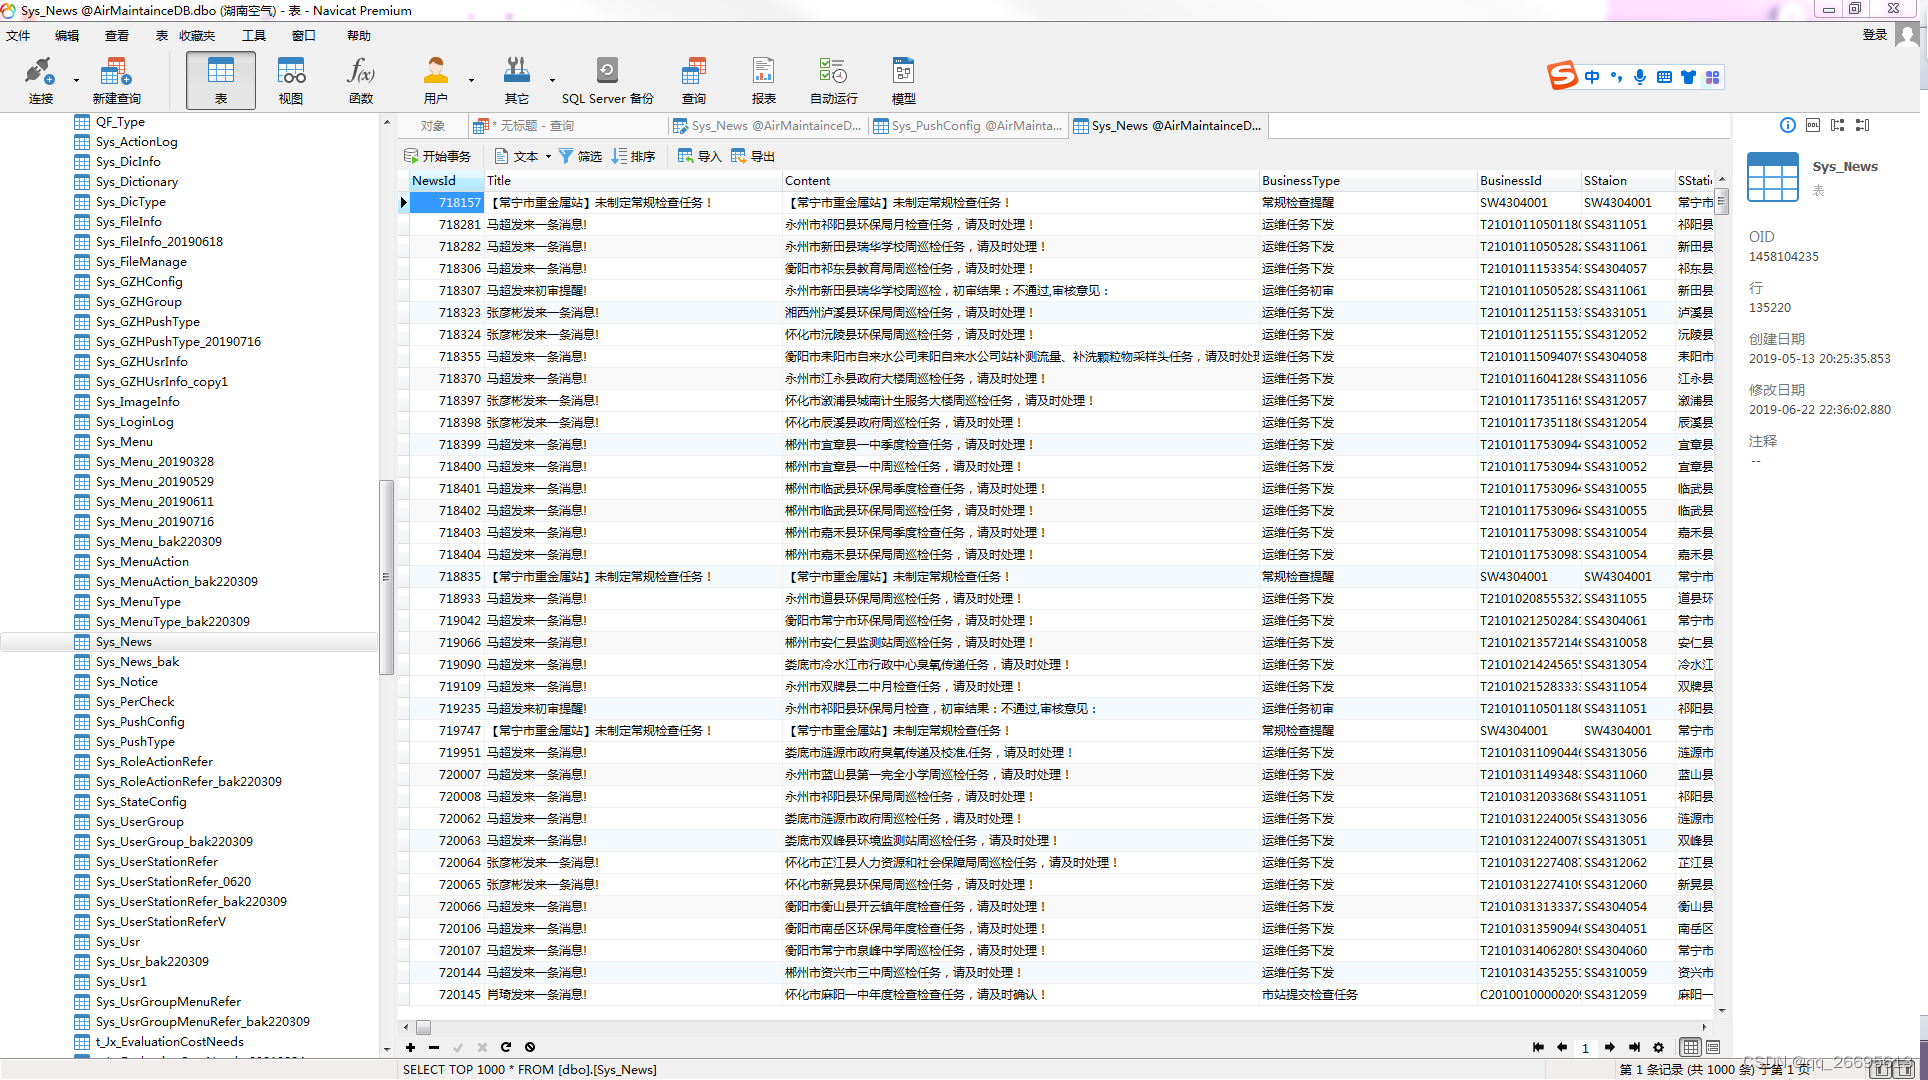Image resolution: width=1928 pixels, height=1080 pixels.
Task: Switch to form view display mode
Action: (x=1713, y=1047)
